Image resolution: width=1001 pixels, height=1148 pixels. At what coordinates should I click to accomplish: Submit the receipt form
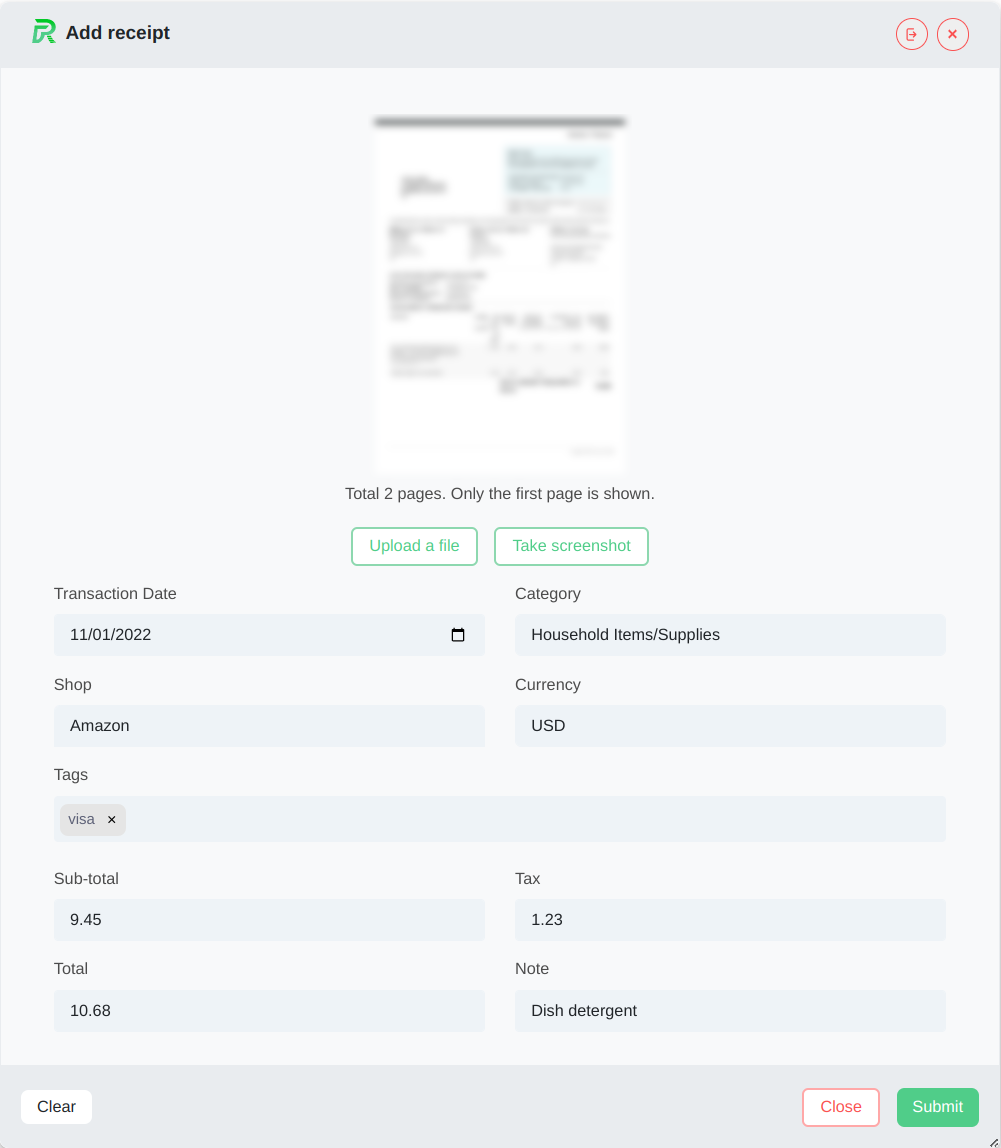[x=937, y=1107]
